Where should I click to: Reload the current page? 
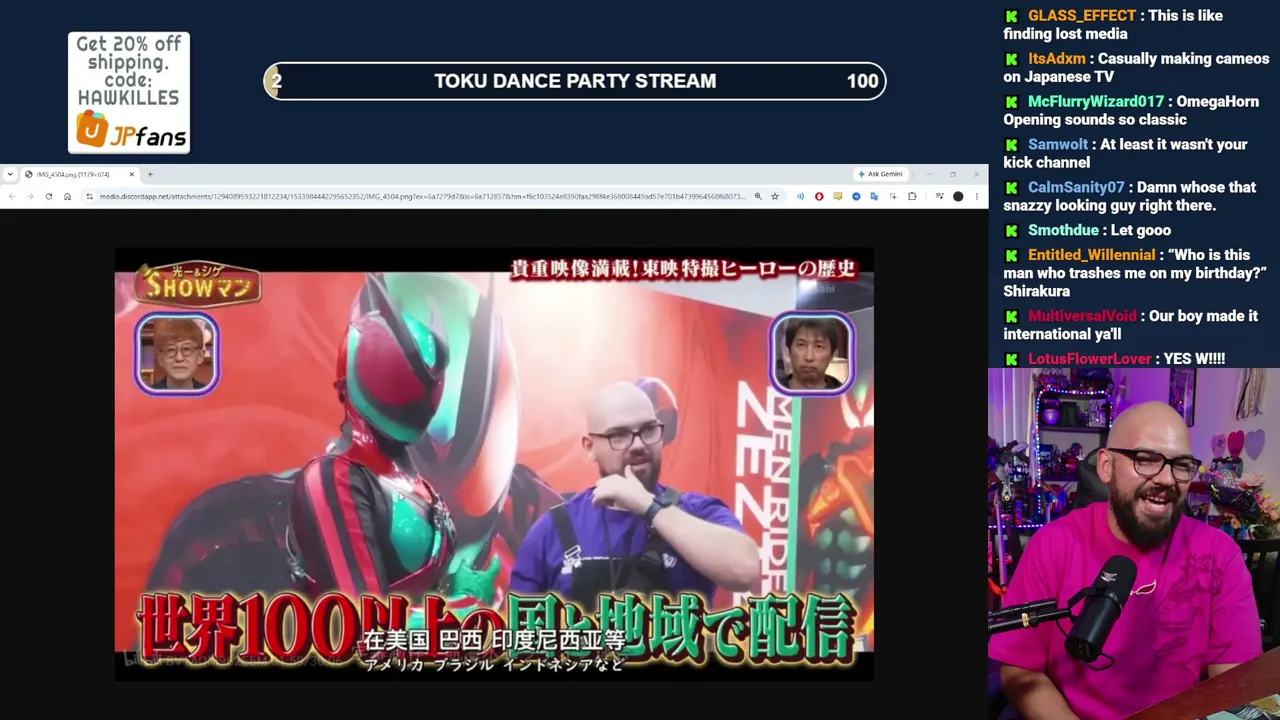tap(49, 197)
